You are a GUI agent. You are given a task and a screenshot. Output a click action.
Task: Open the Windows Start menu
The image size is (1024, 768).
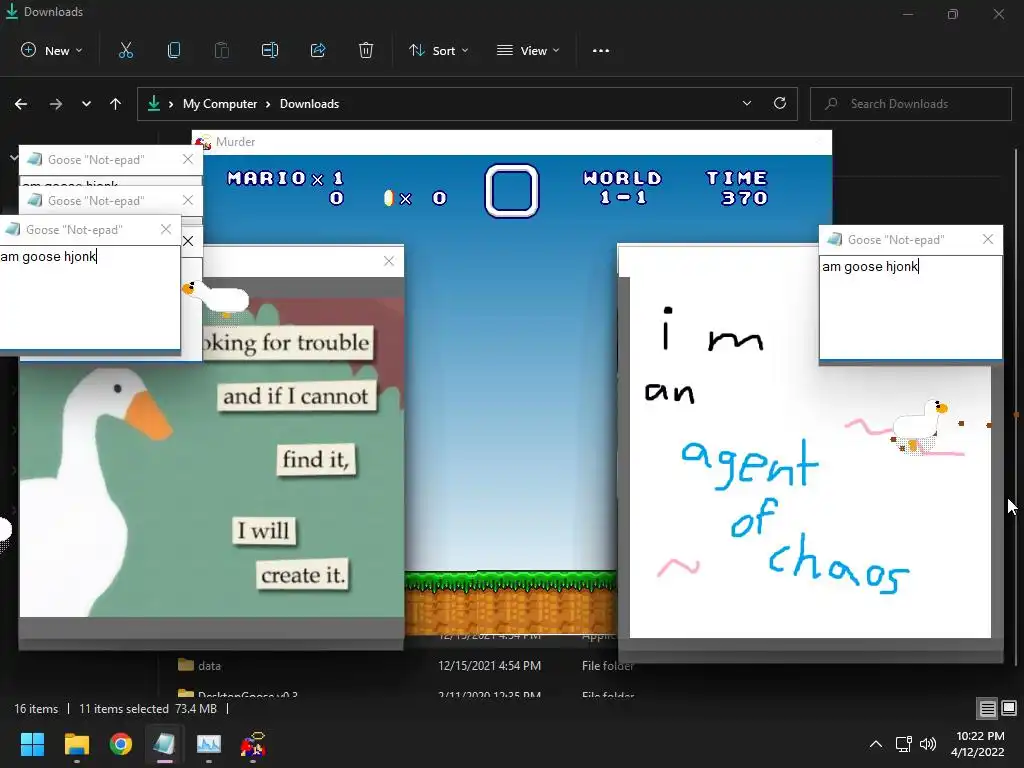point(32,744)
